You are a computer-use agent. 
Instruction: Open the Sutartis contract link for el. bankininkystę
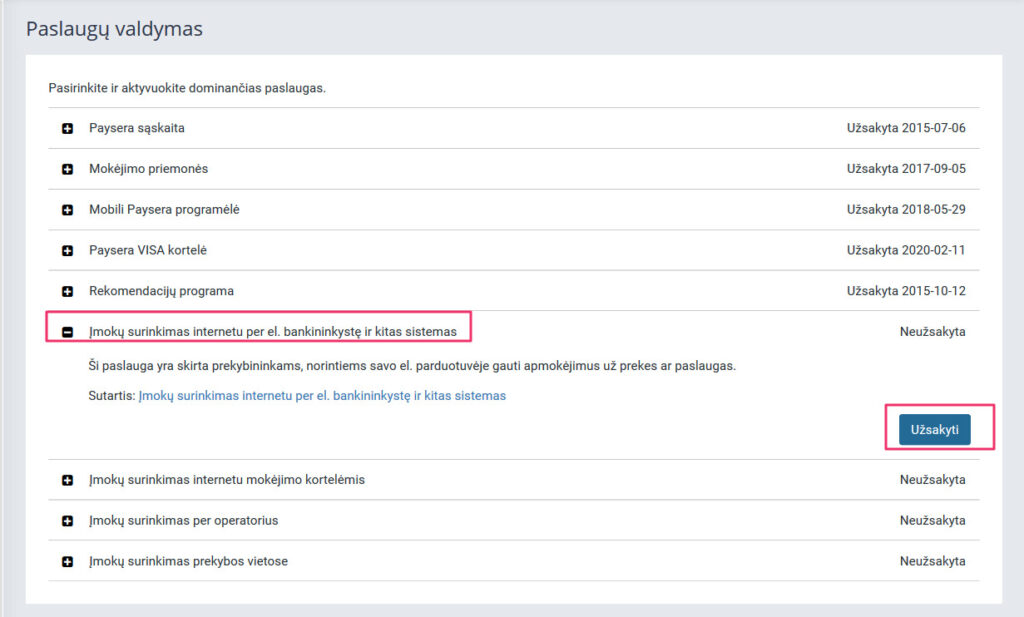(x=322, y=396)
